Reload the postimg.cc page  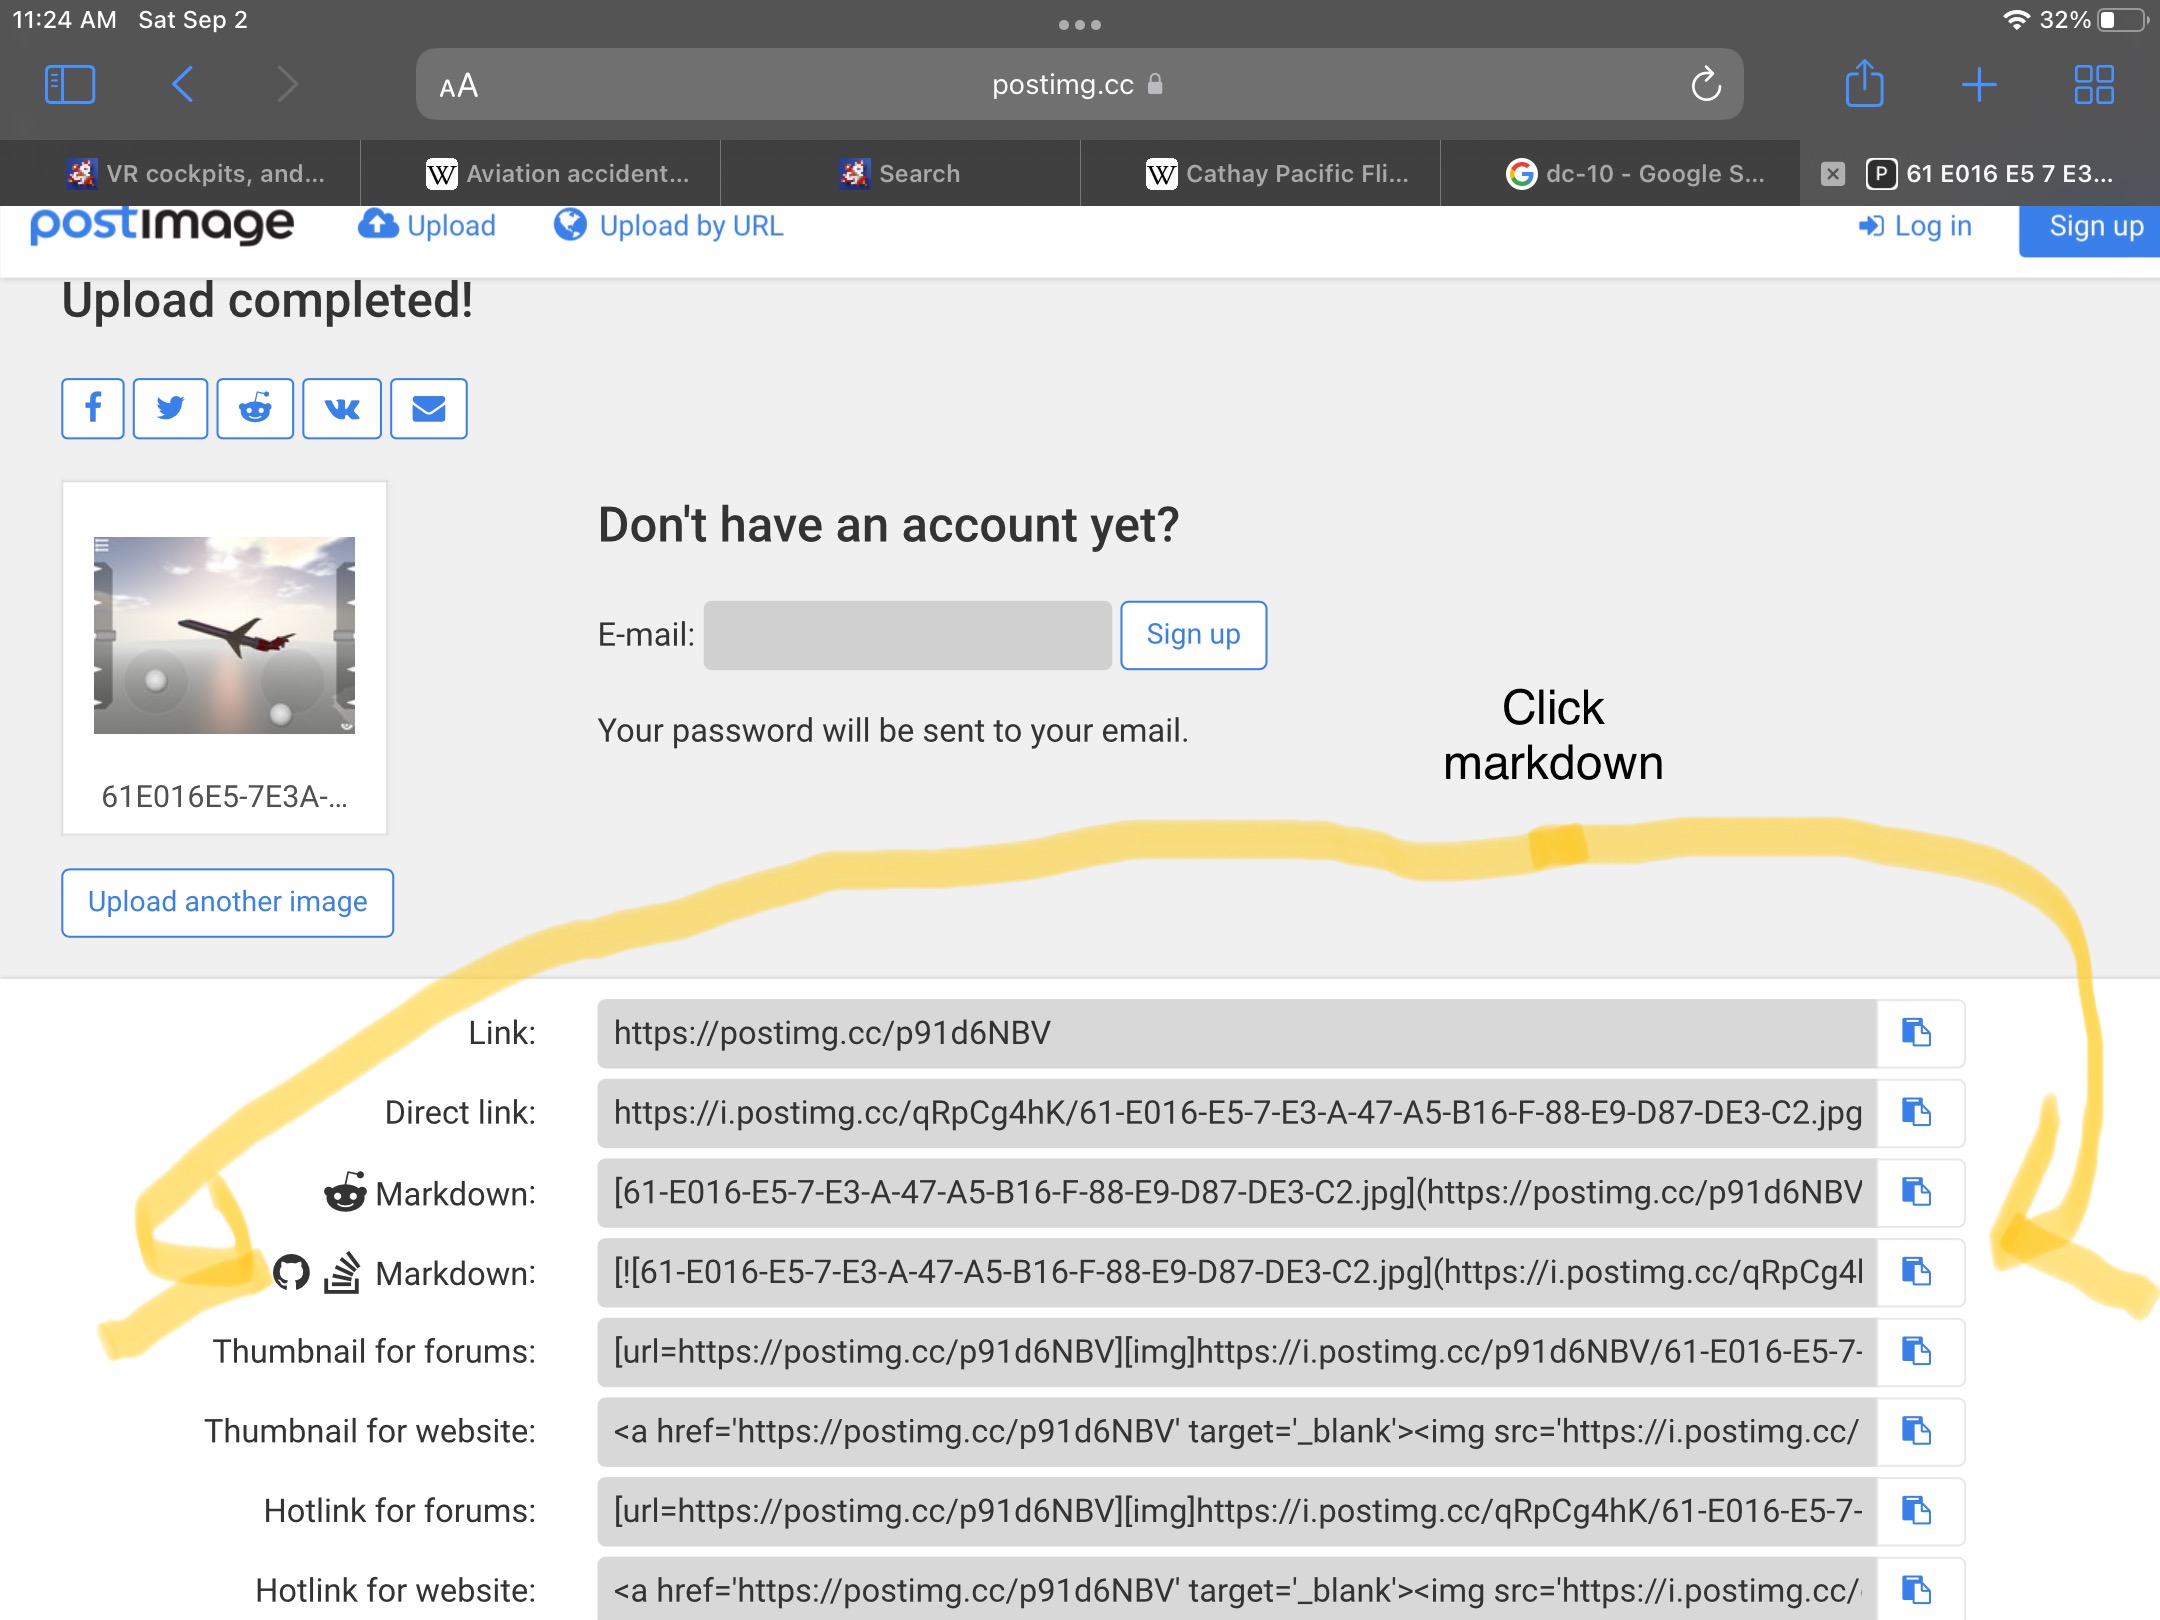[x=1706, y=85]
